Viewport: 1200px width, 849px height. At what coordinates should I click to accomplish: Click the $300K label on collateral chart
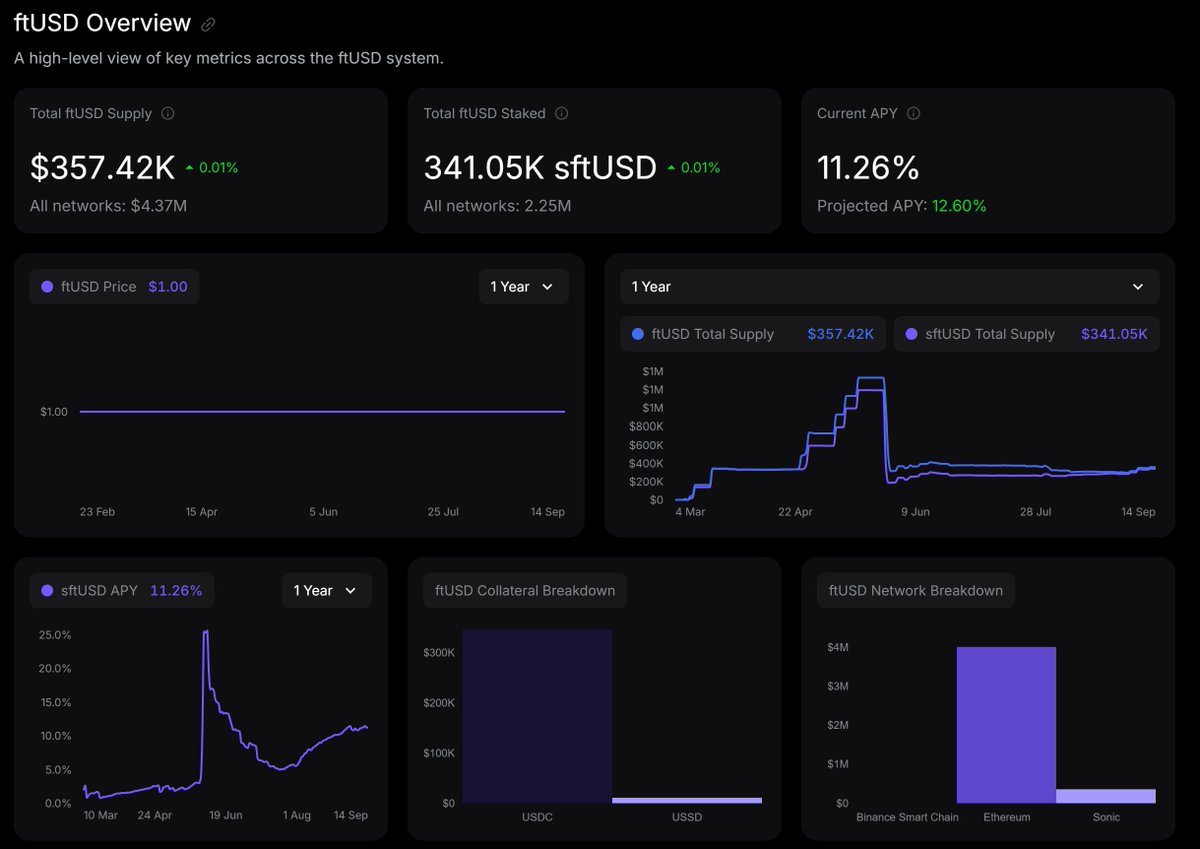439,653
